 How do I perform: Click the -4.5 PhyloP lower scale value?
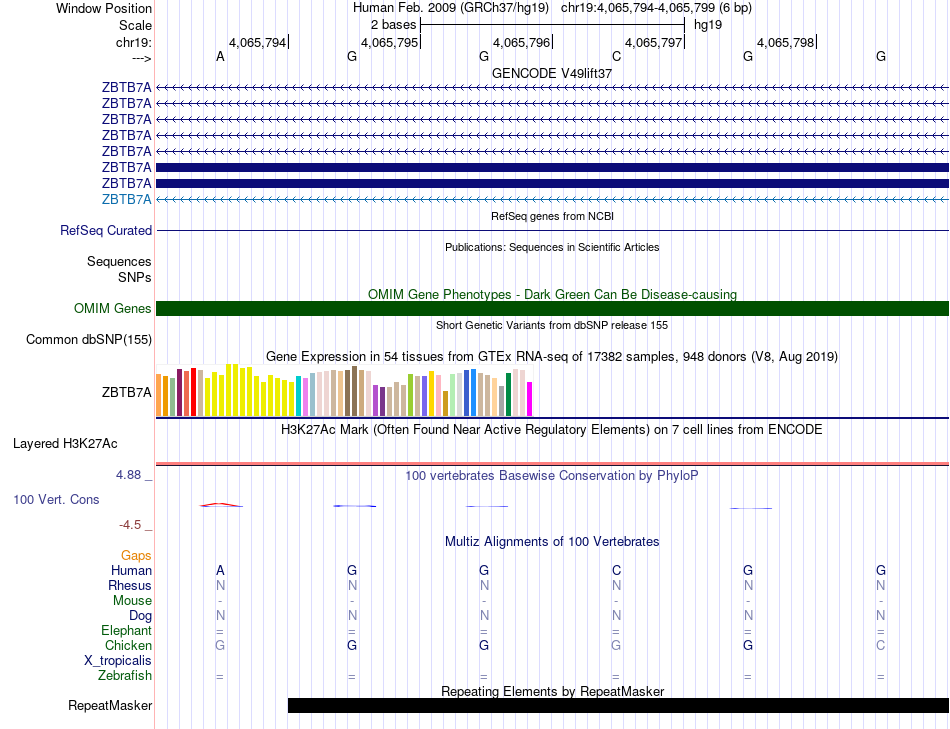pyautogui.click(x=130, y=525)
